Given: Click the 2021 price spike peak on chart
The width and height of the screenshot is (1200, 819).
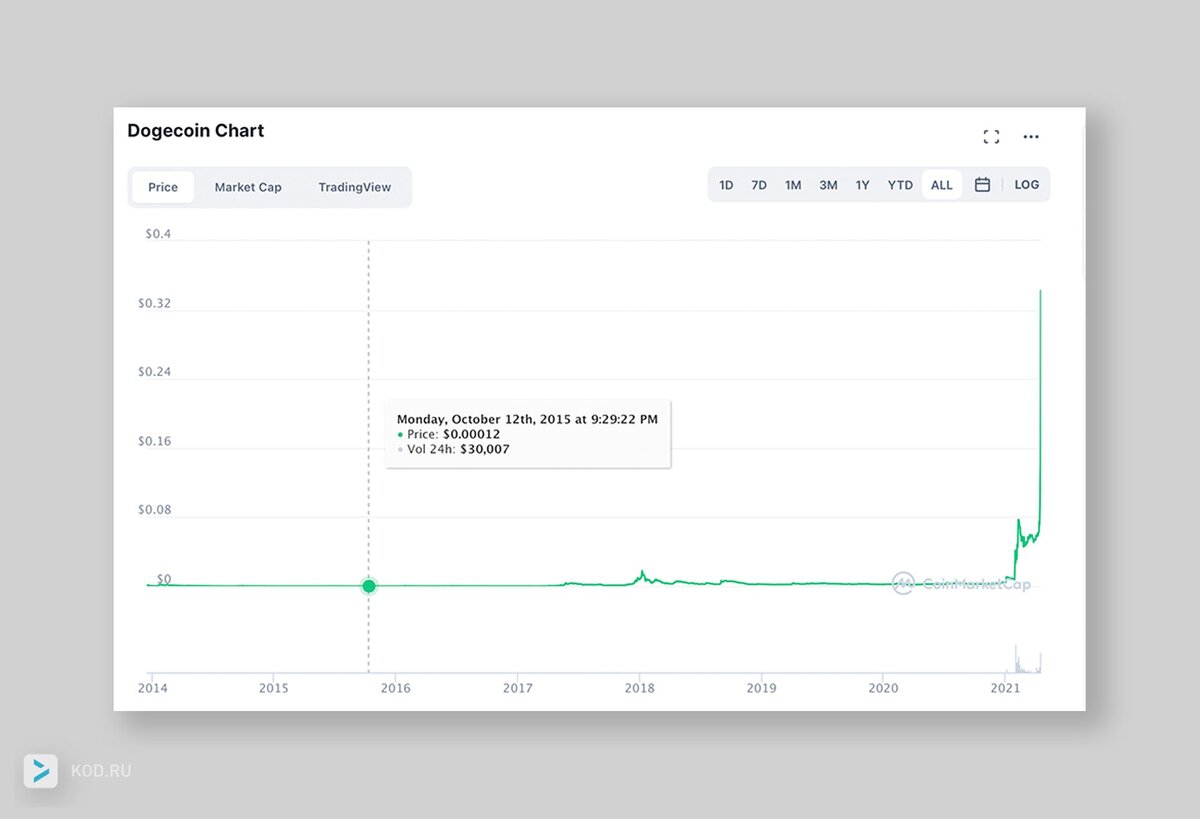Looking at the screenshot, I should tap(1041, 291).
